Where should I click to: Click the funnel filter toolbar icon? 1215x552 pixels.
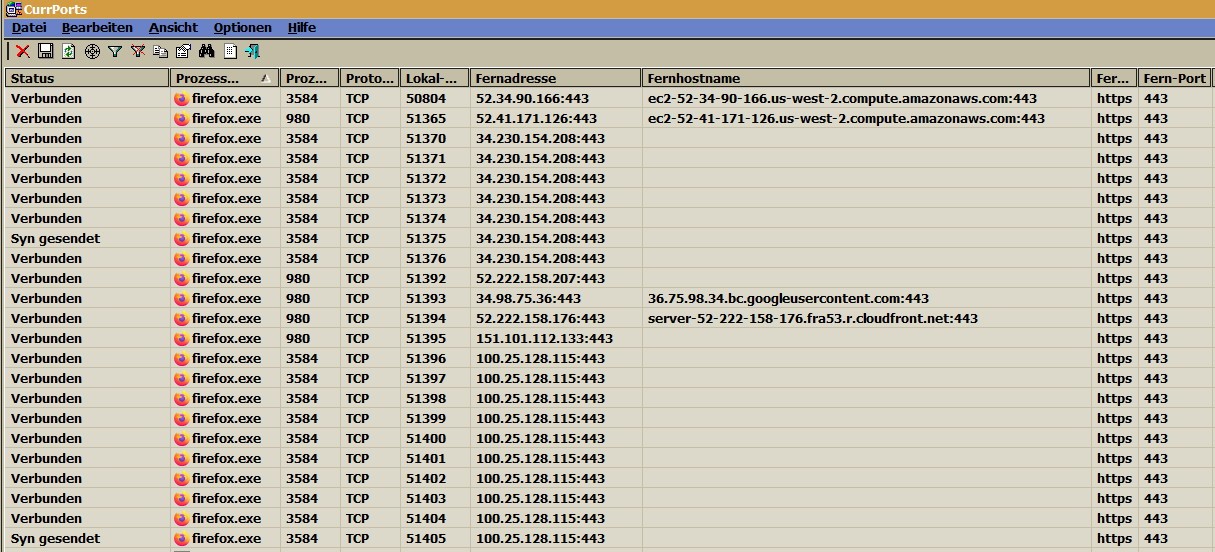click(115, 51)
